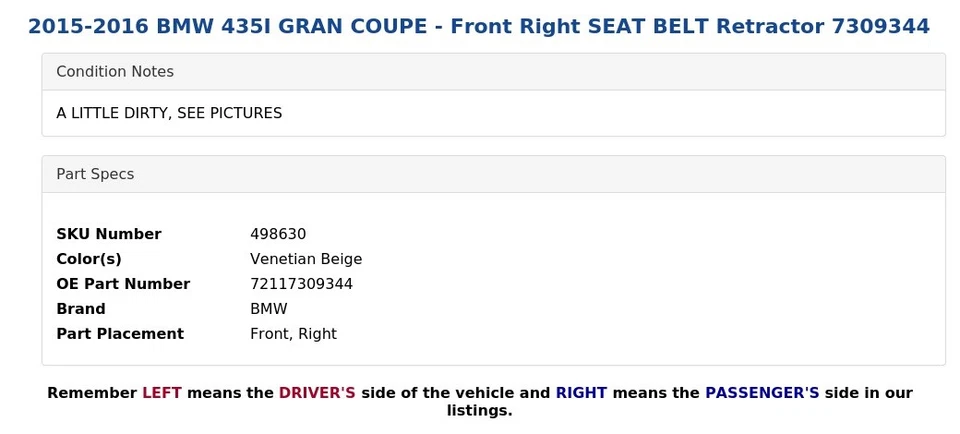Click the BMW brand value
Viewport: 960px width, 434px height.
click(x=268, y=309)
